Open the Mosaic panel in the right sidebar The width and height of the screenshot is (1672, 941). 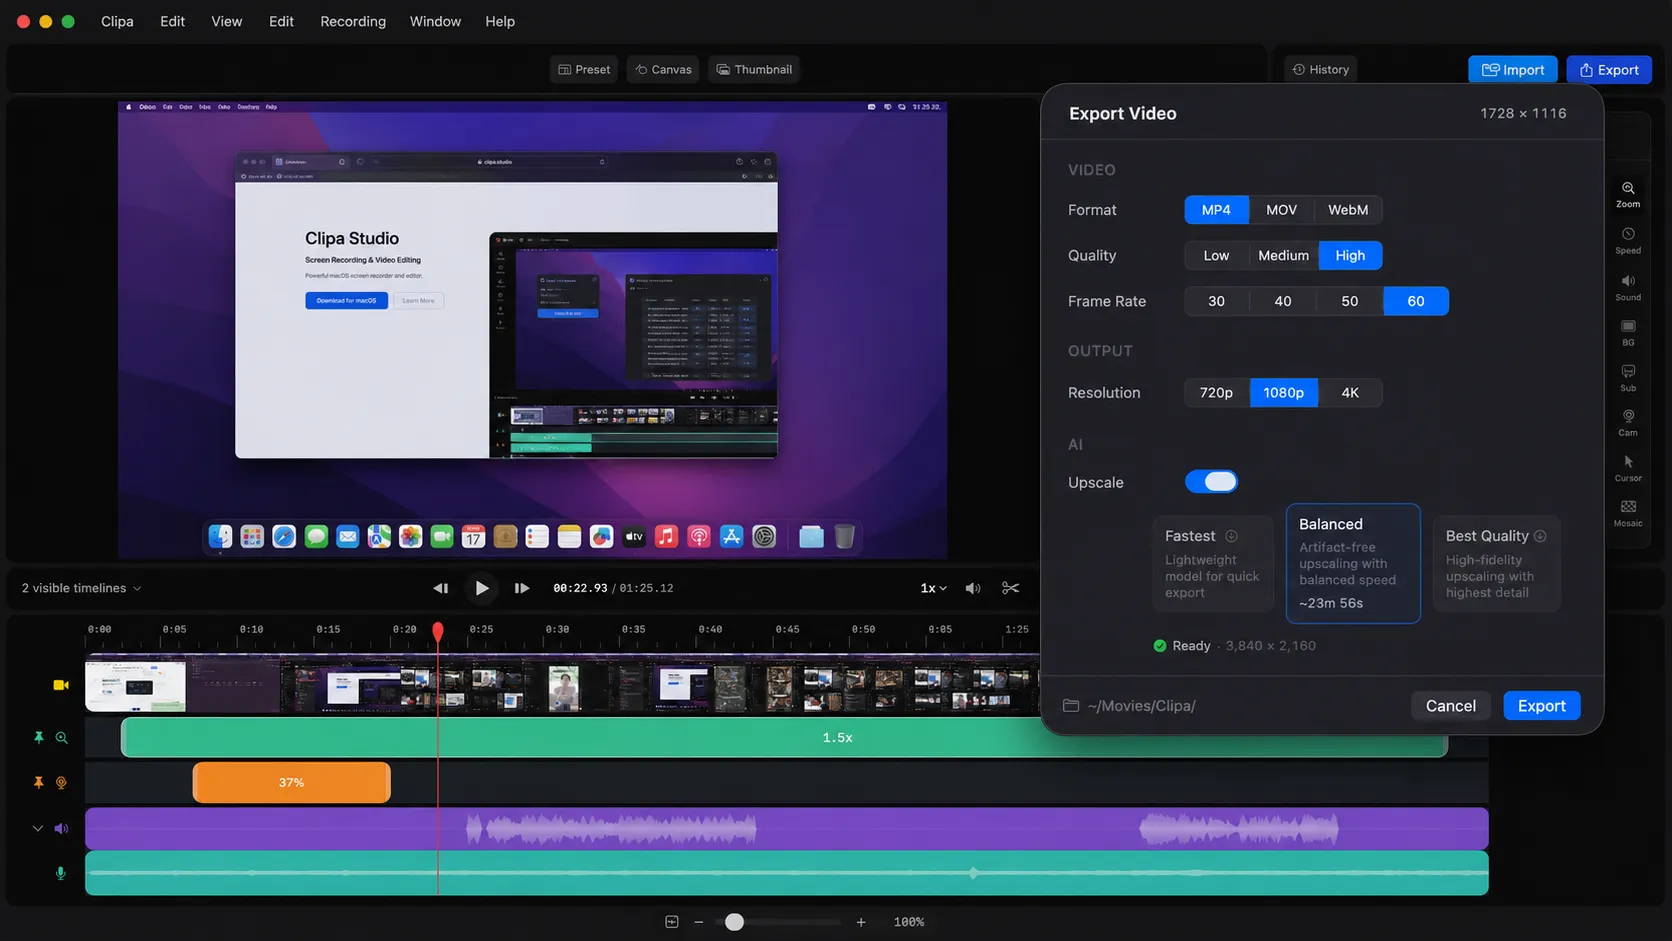1628,513
